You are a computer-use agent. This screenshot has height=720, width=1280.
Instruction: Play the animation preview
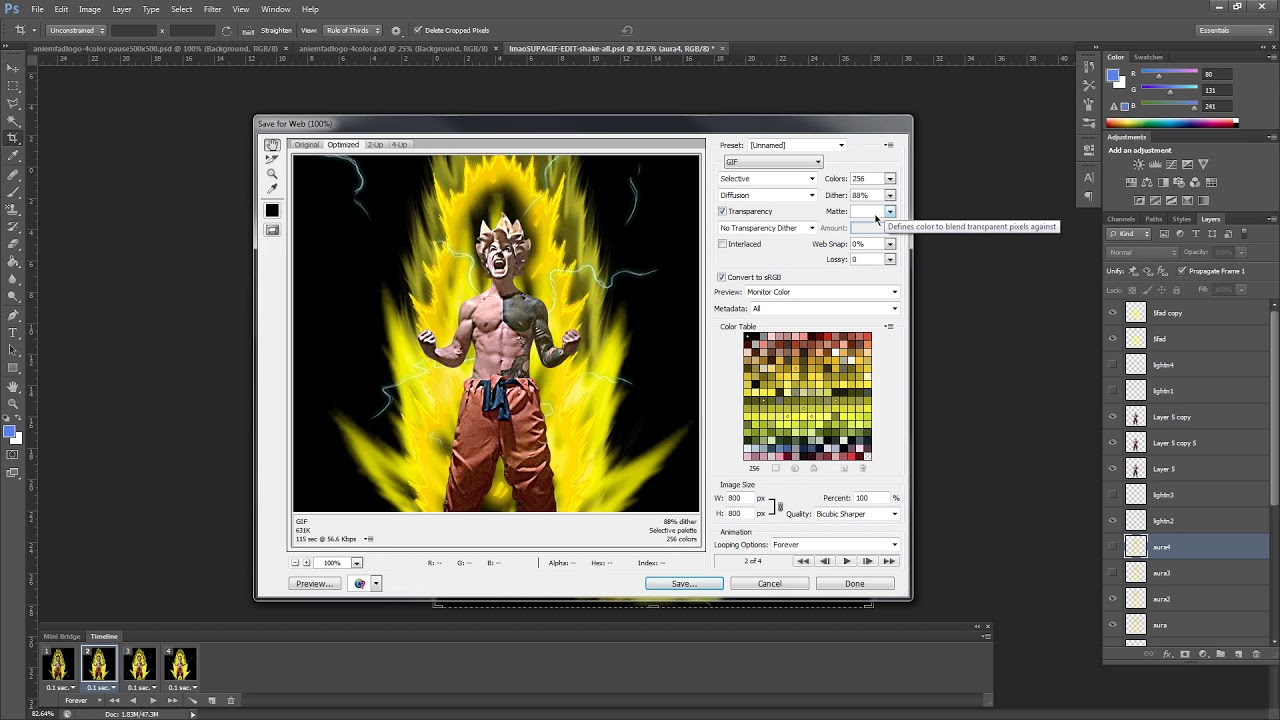tap(847, 561)
